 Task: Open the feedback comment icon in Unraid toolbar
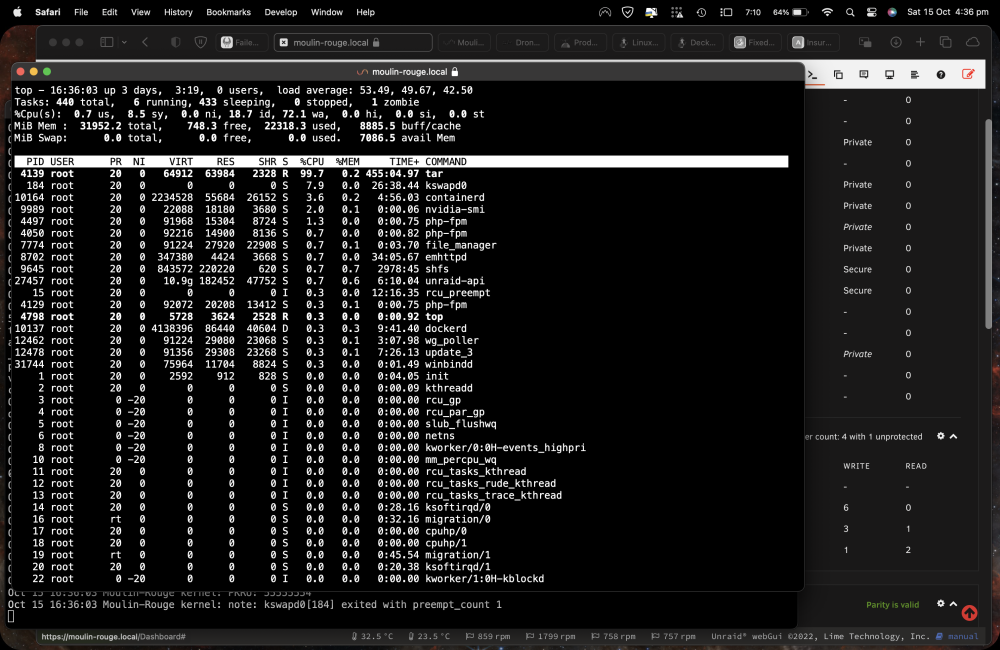coord(864,75)
